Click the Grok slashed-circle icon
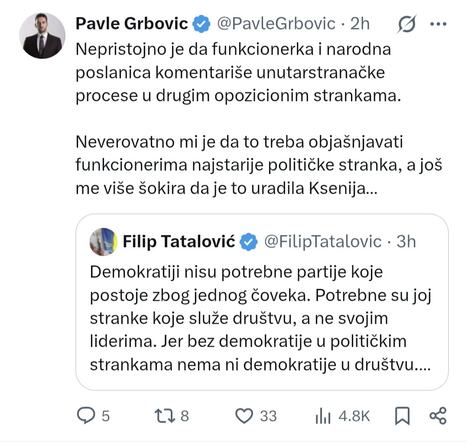468x443 pixels. pos(407,24)
